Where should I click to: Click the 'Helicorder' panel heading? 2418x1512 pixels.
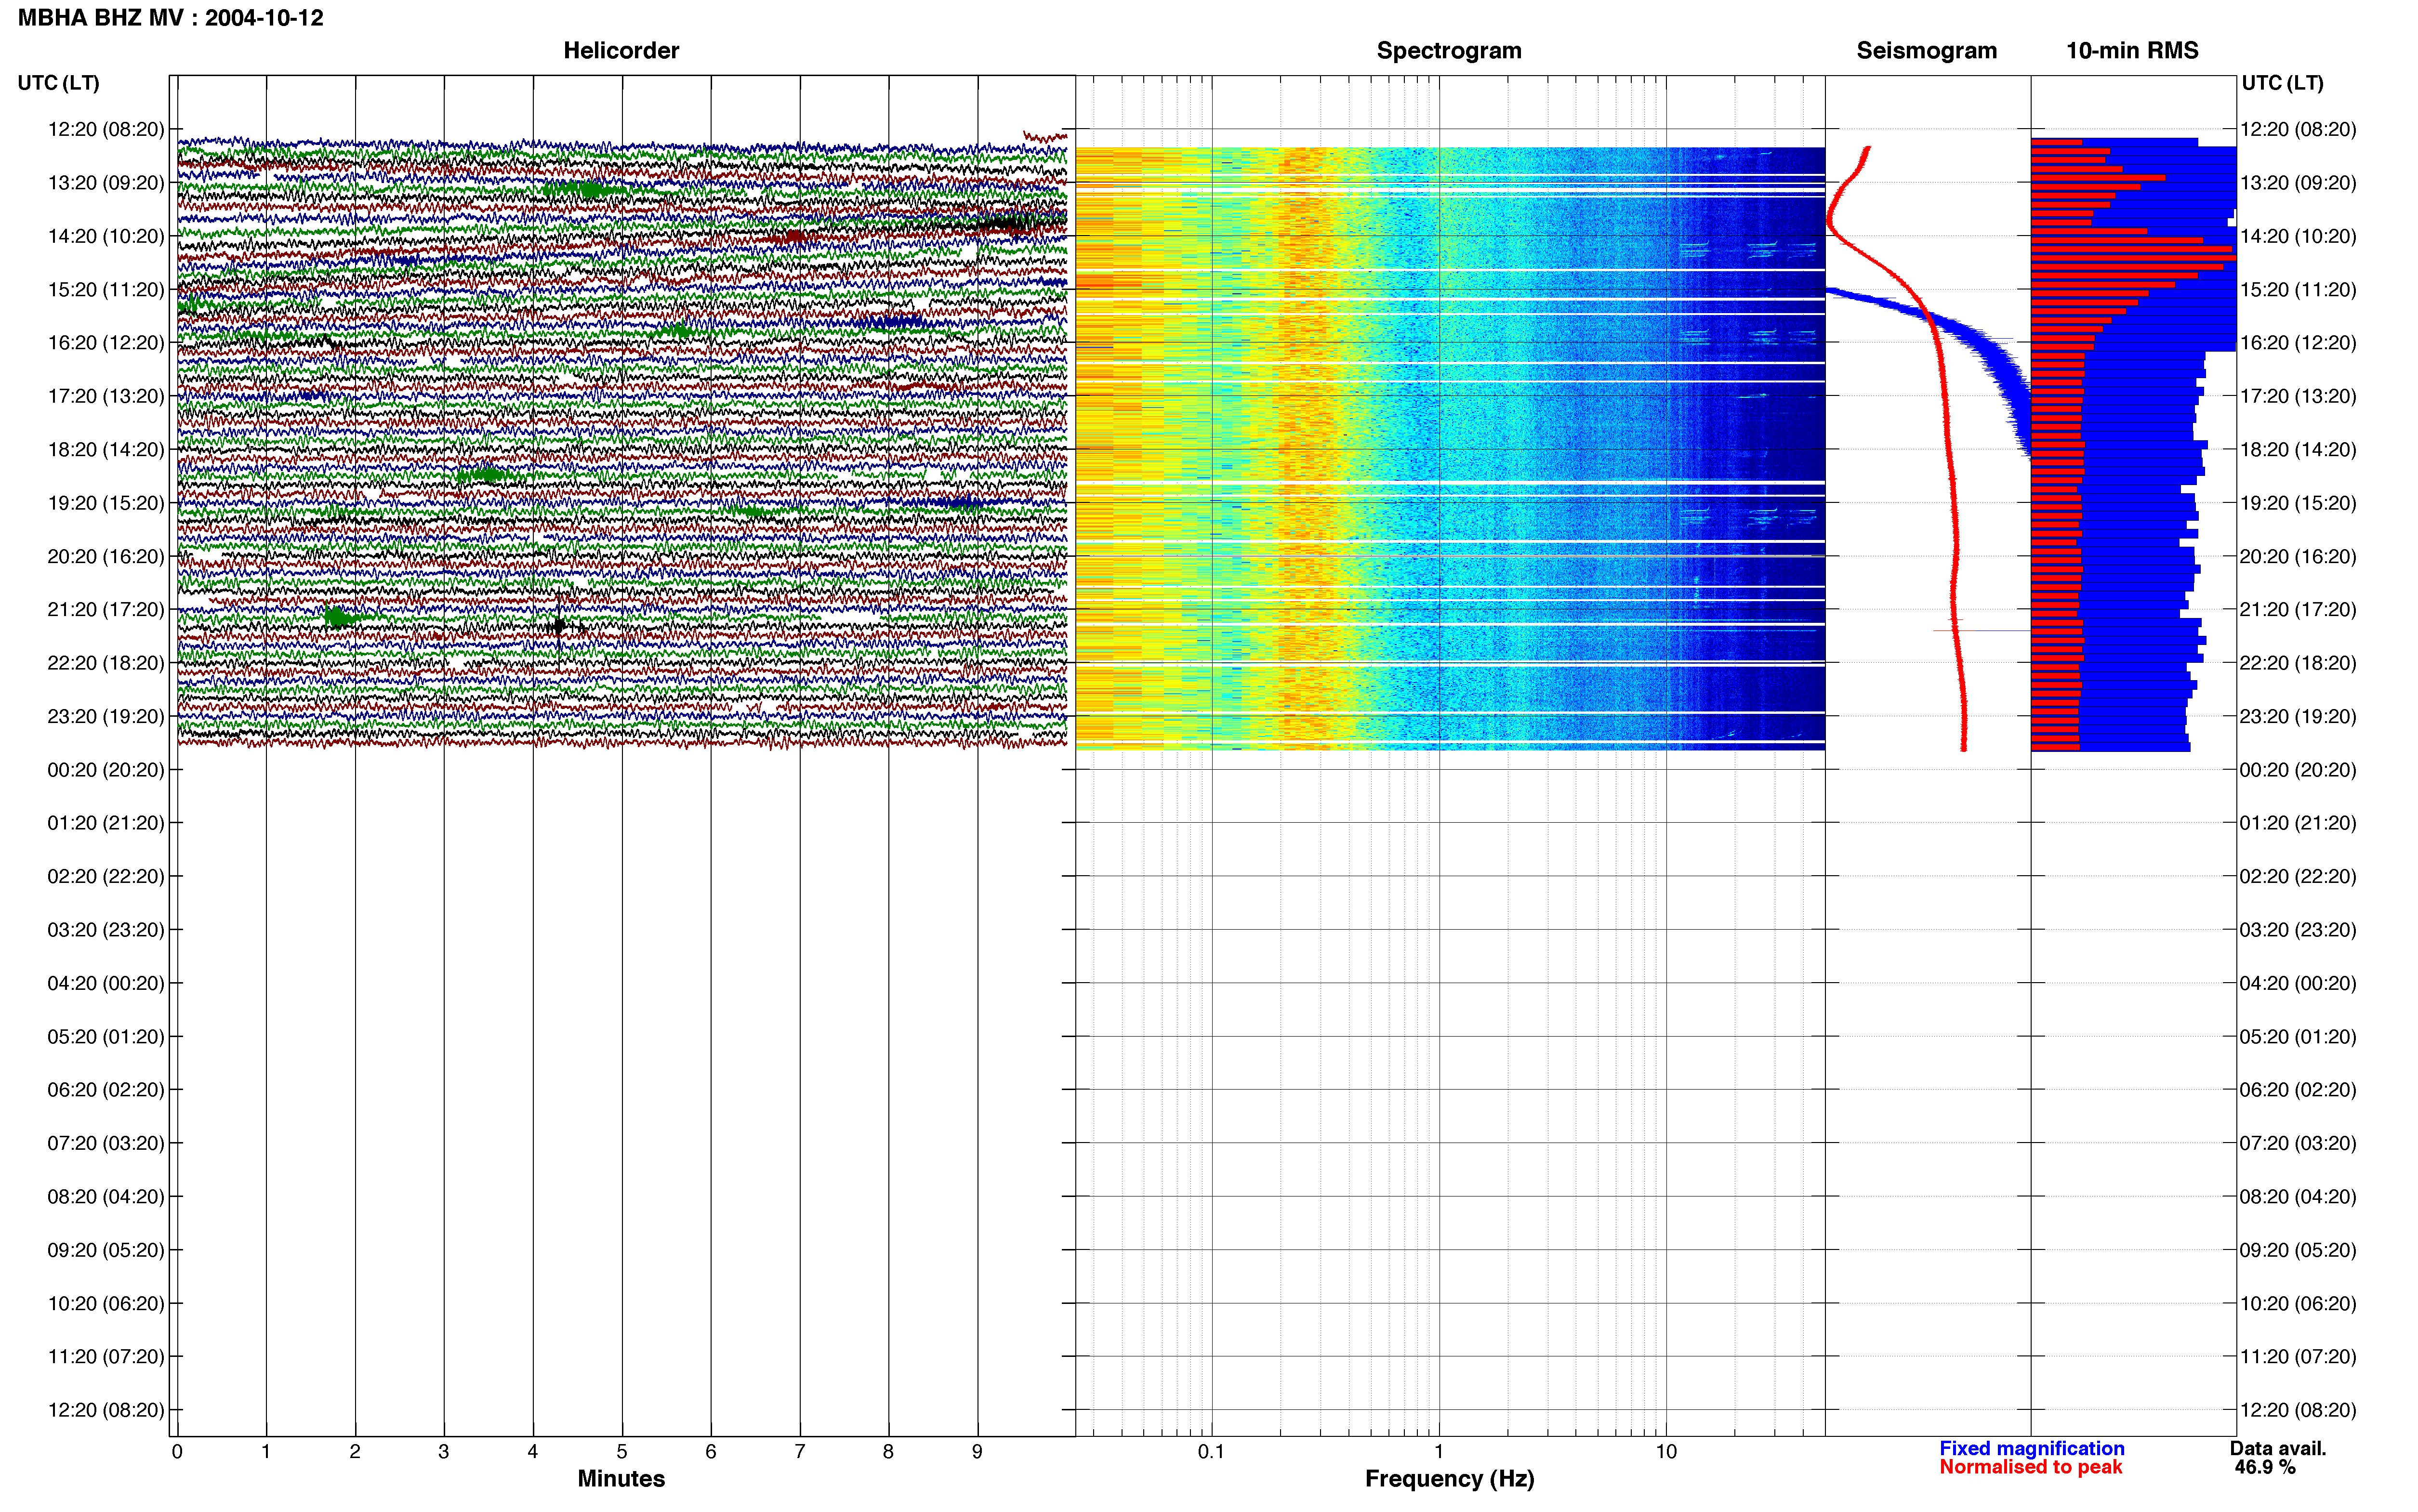pos(621,51)
